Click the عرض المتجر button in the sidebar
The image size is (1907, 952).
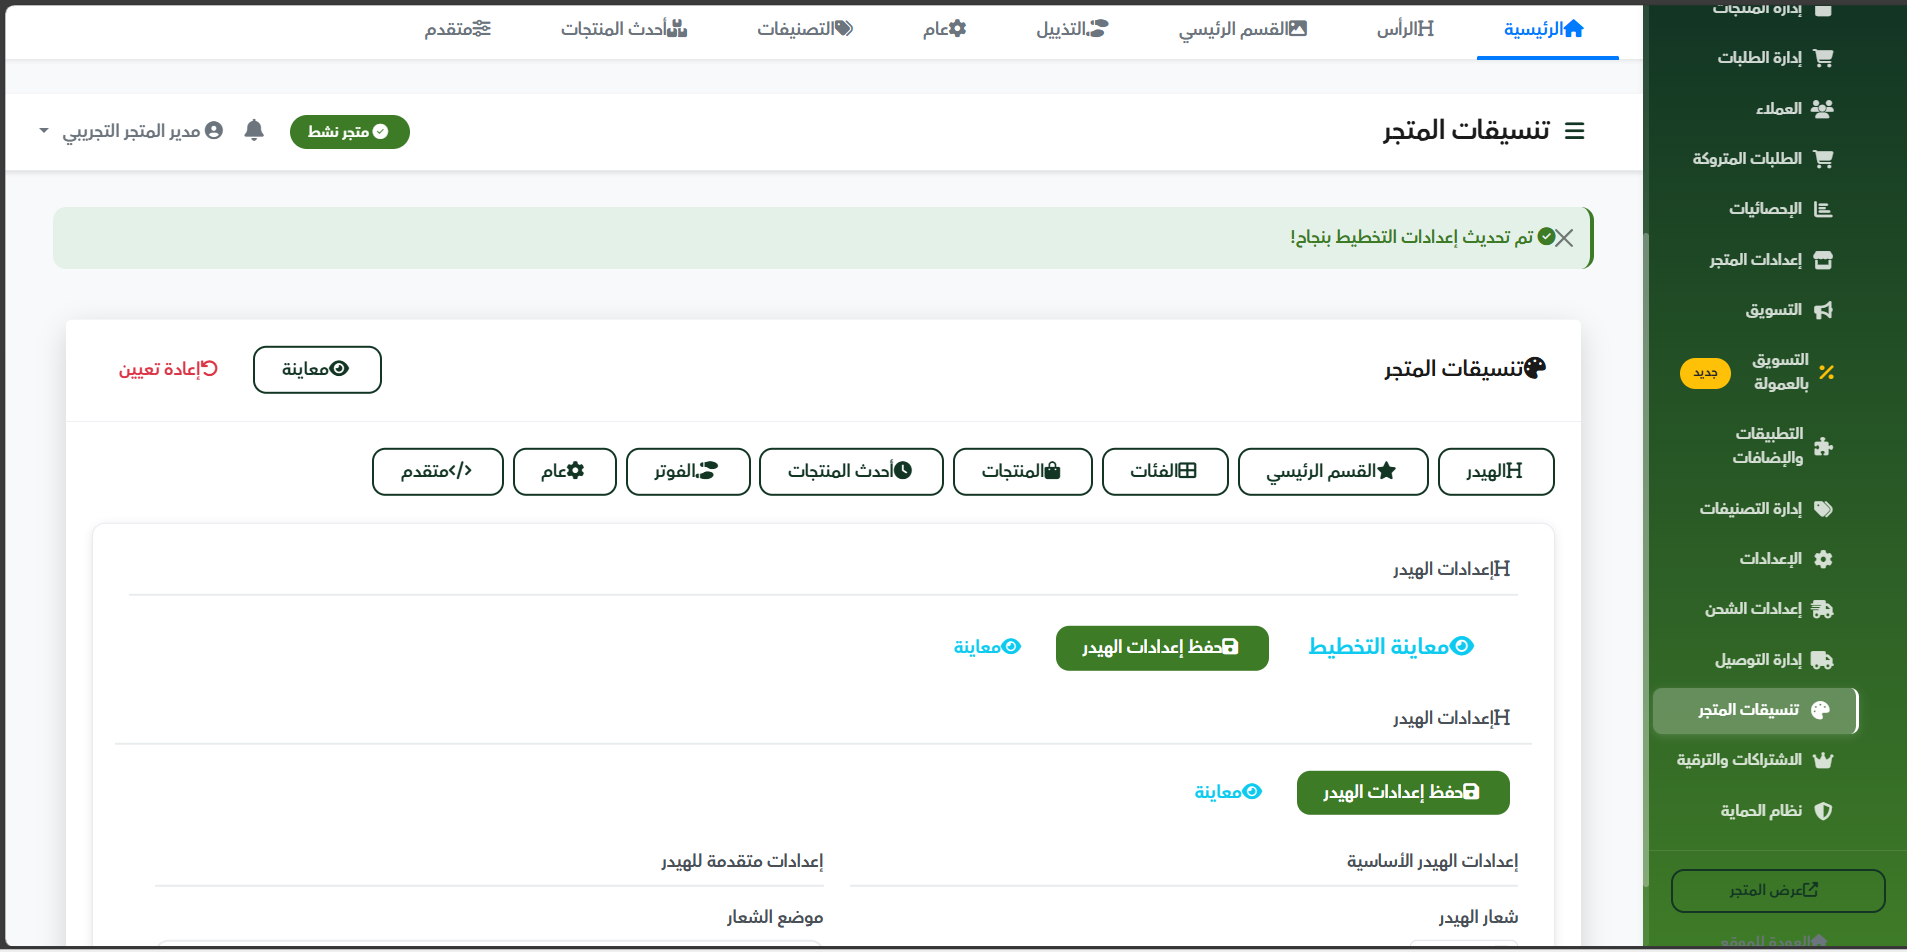tap(1776, 890)
